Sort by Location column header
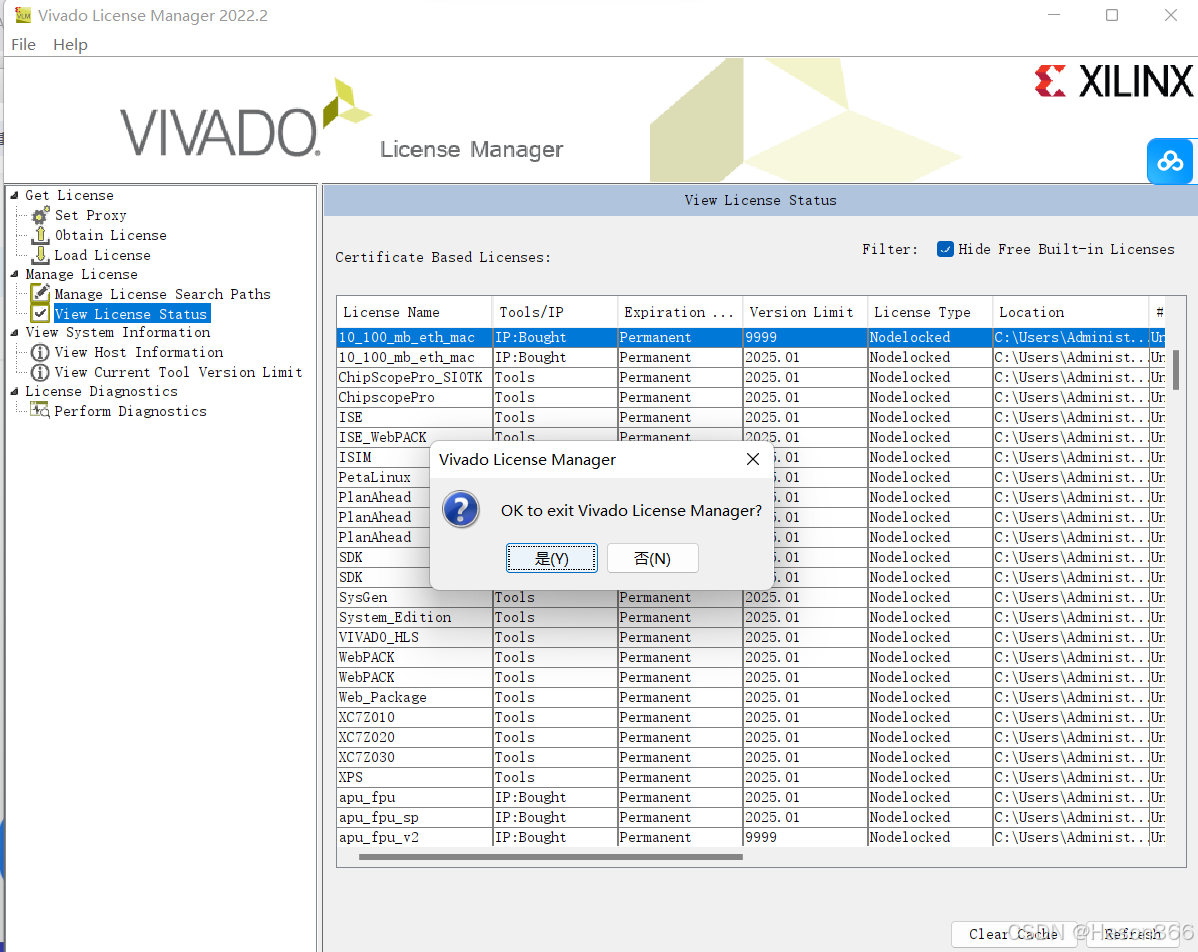1198x952 pixels. pyautogui.click(x=1070, y=312)
